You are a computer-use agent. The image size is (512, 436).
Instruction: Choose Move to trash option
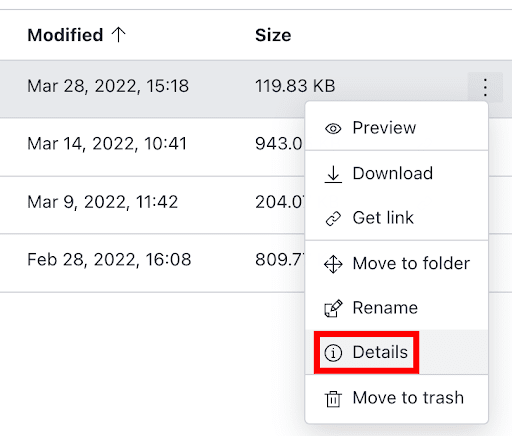pyautogui.click(x=397, y=398)
